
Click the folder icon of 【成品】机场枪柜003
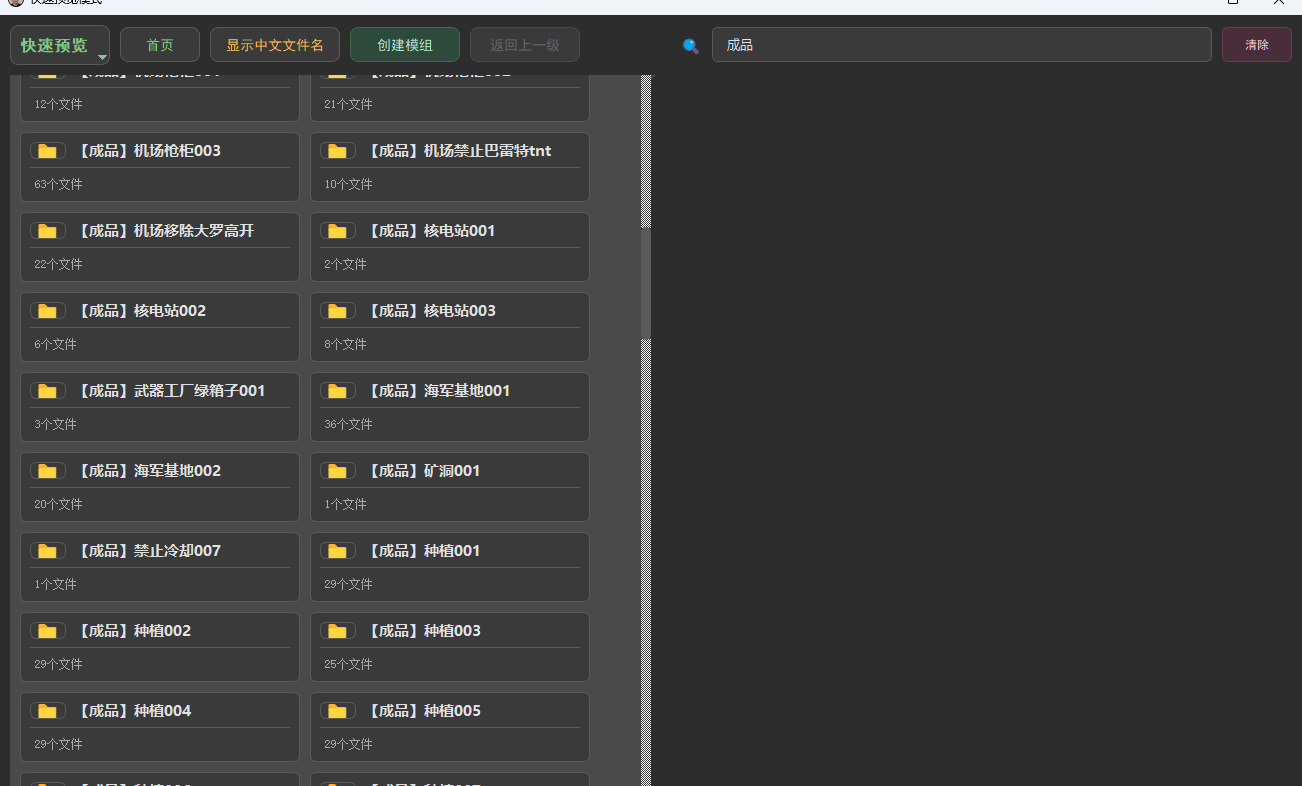point(47,151)
